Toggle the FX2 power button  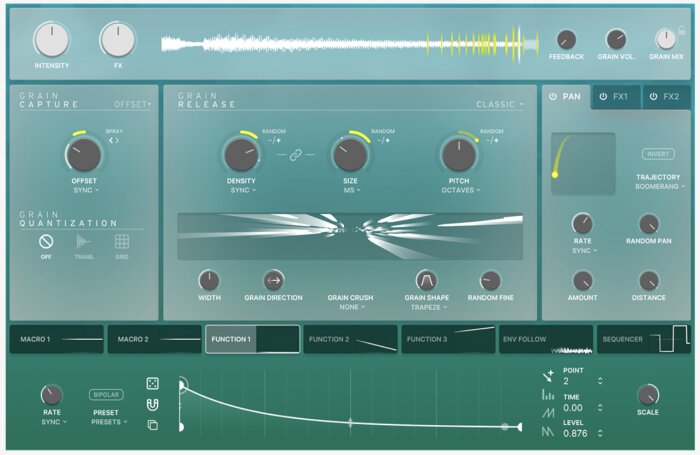653,96
